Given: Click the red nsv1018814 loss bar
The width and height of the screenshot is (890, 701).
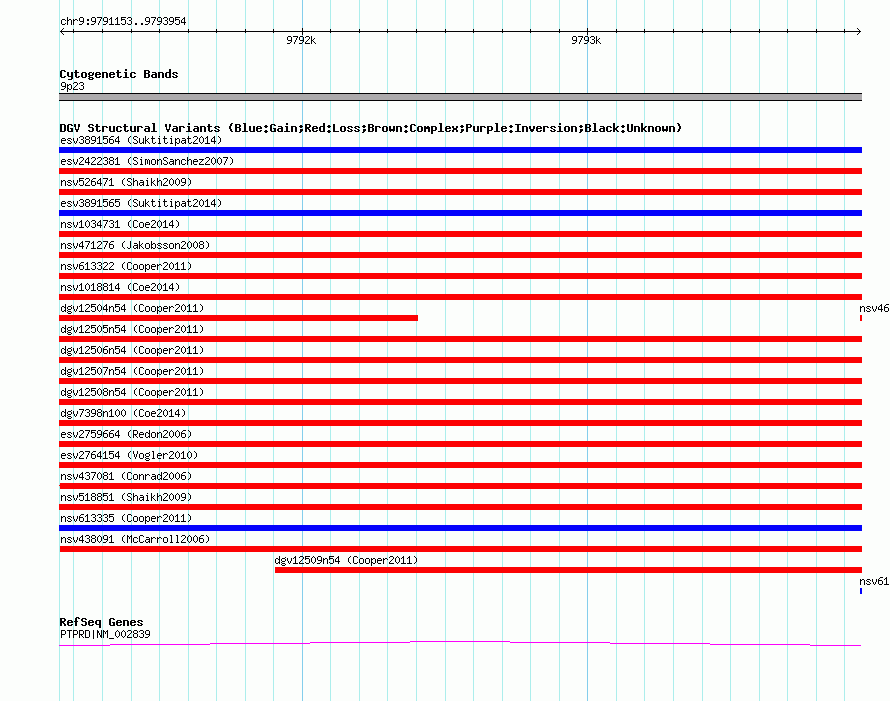Looking at the screenshot, I should pos(460,297).
